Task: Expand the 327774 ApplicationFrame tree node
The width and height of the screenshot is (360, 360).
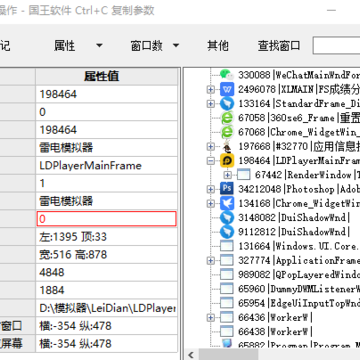Action: (x=210, y=261)
